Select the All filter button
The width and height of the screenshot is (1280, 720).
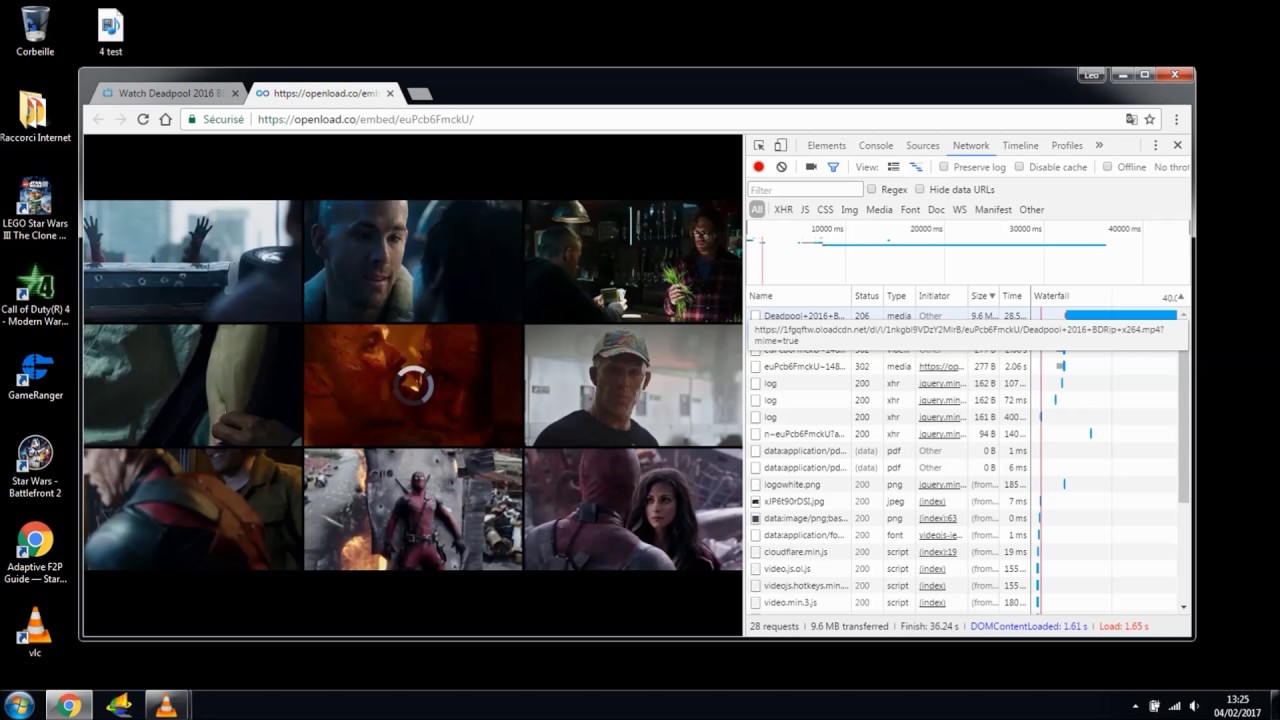(x=757, y=210)
